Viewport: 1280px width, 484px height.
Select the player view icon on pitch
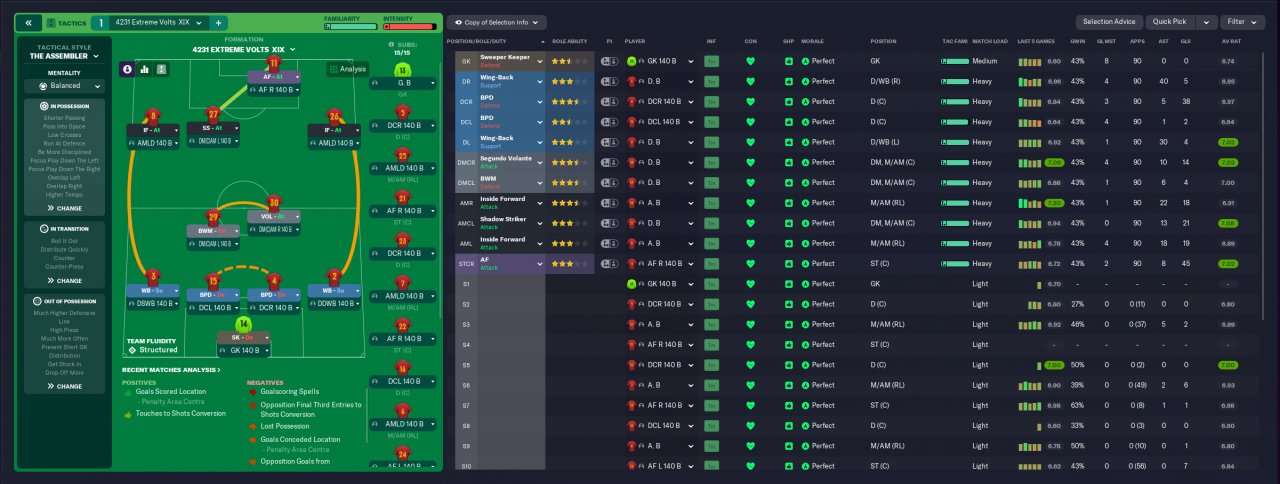coord(127,69)
